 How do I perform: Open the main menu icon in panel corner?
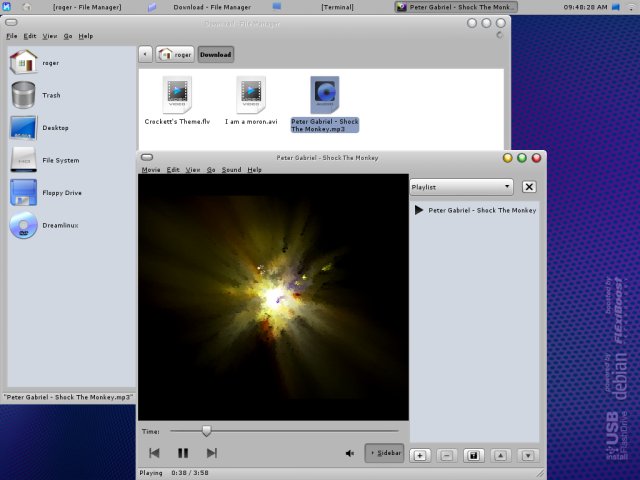(x=7, y=7)
